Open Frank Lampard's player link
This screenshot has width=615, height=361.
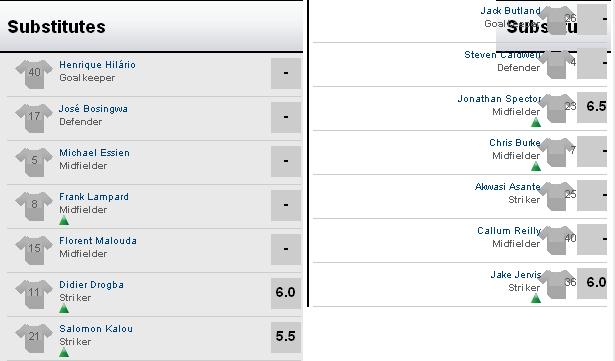[x=94, y=197]
